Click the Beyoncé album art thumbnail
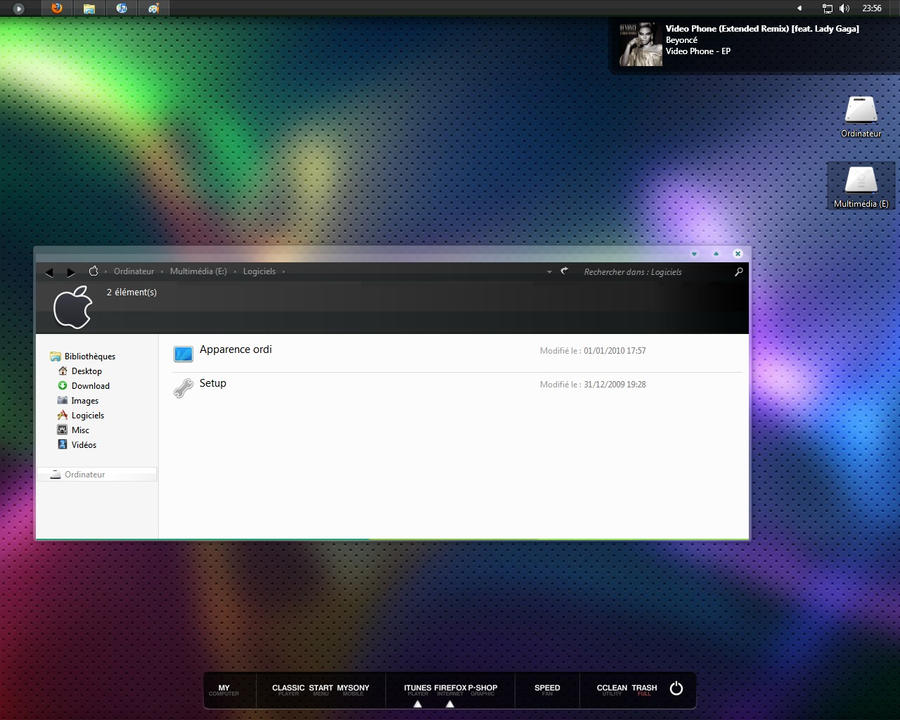 tap(640, 44)
